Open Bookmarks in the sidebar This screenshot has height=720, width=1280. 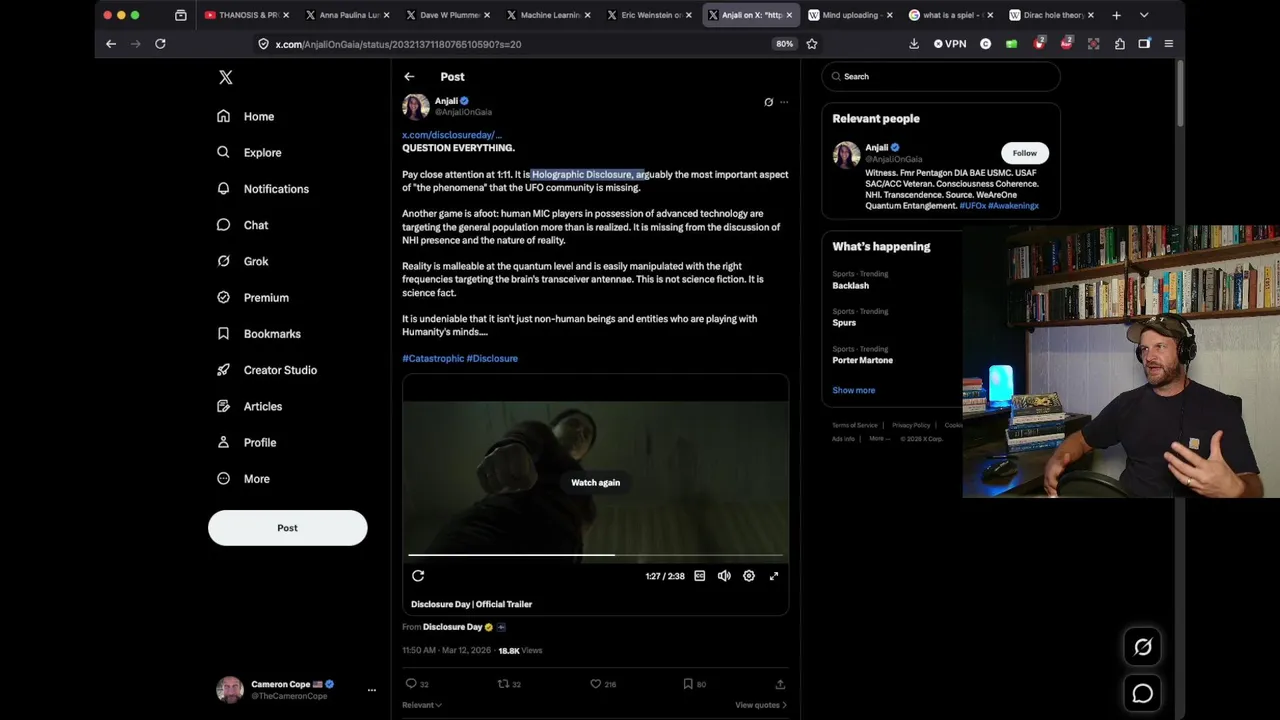(259, 334)
